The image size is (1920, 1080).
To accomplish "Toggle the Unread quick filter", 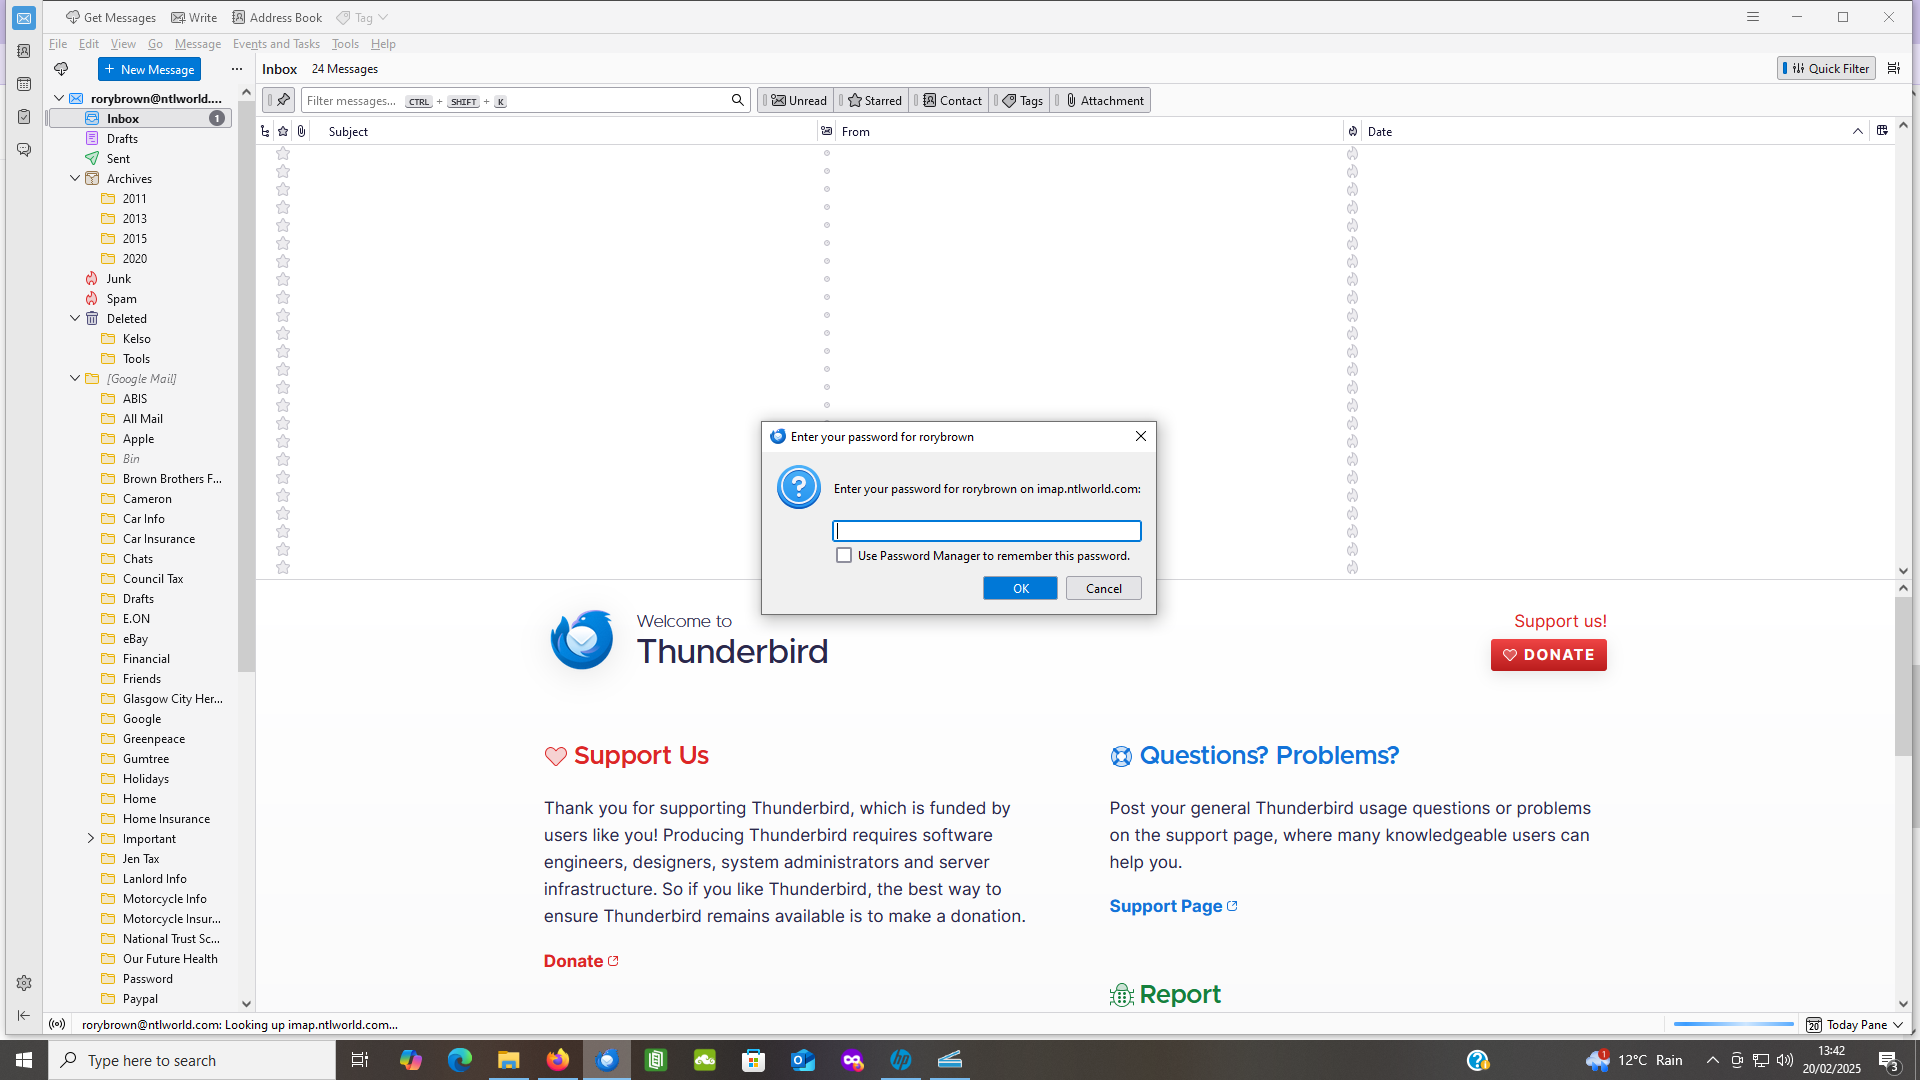I will coord(798,100).
